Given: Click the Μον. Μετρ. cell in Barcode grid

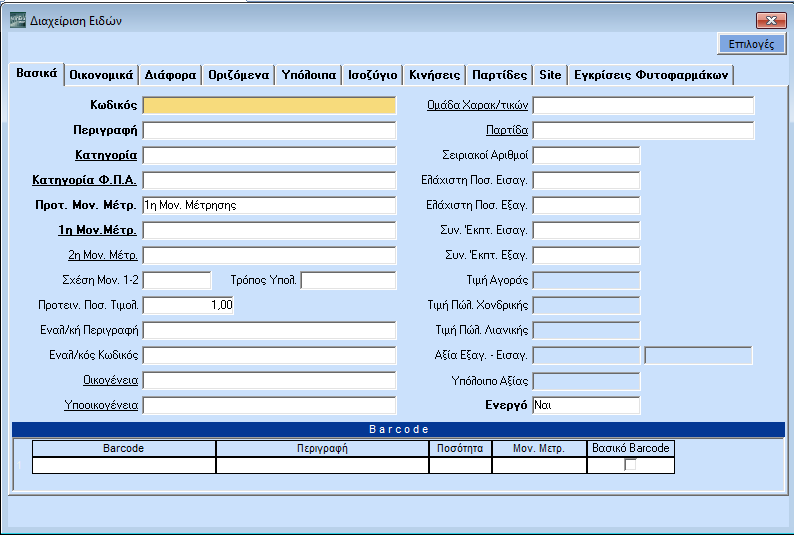Looking at the screenshot, I should pyautogui.click(x=539, y=465).
